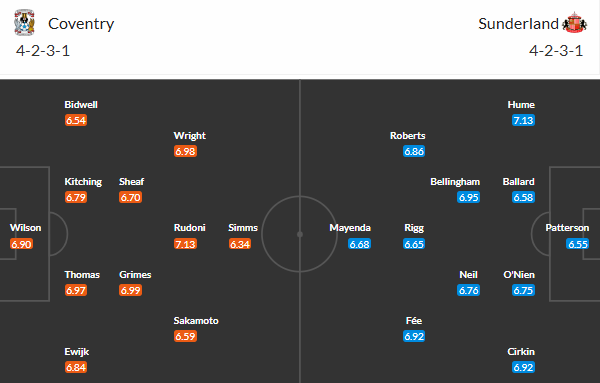The image size is (600, 383).
Task: Click the Sunderland club crest icon
Action: point(574,23)
